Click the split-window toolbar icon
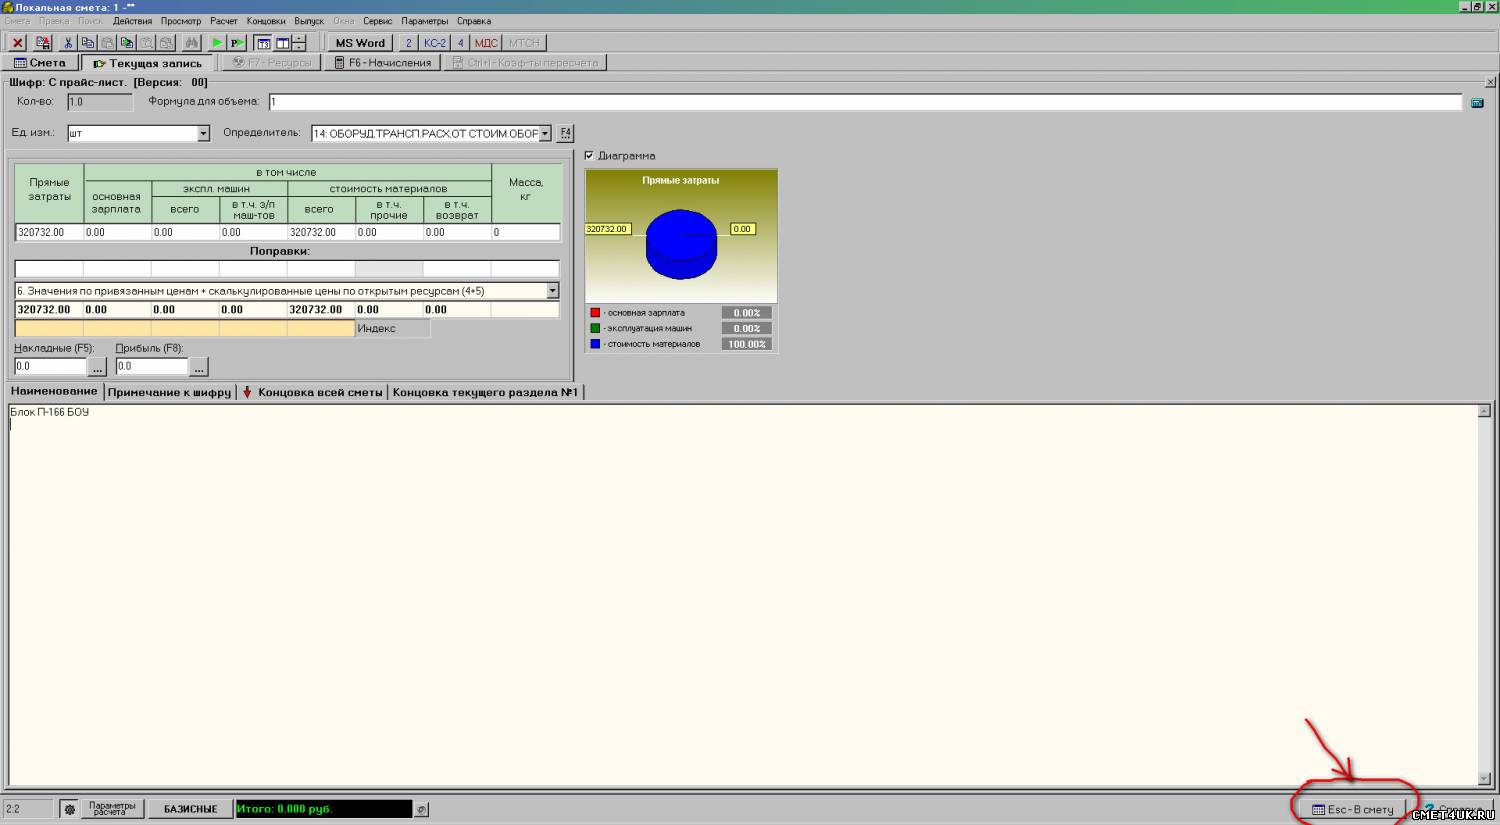 283,43
